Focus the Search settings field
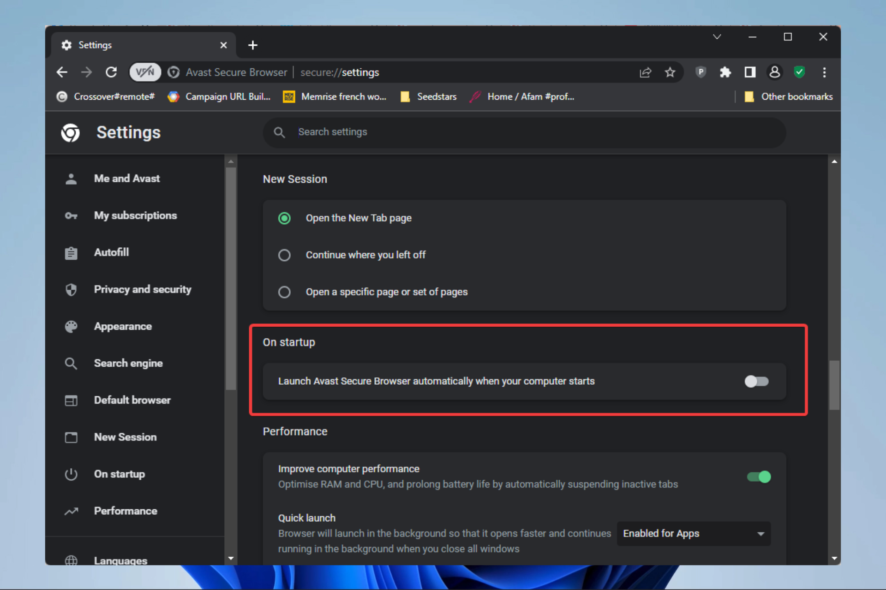The height and width of the screenshot is (590, 886). [524, 132]
